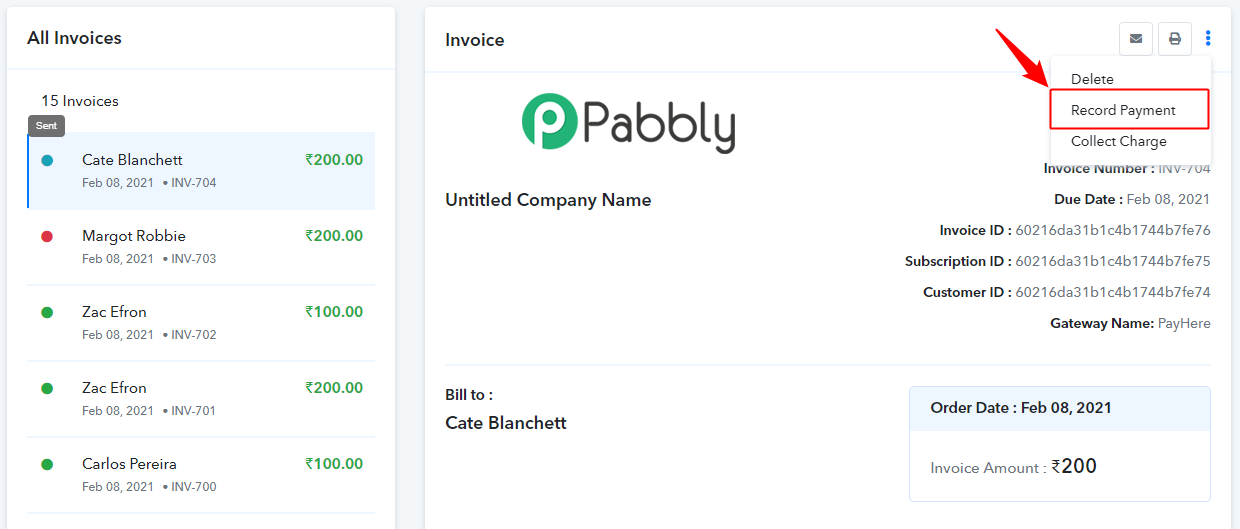This screenshot has width=1240, height=529.
Task: Open Zac Efron invoice INV-701
Action: point(201,399)
